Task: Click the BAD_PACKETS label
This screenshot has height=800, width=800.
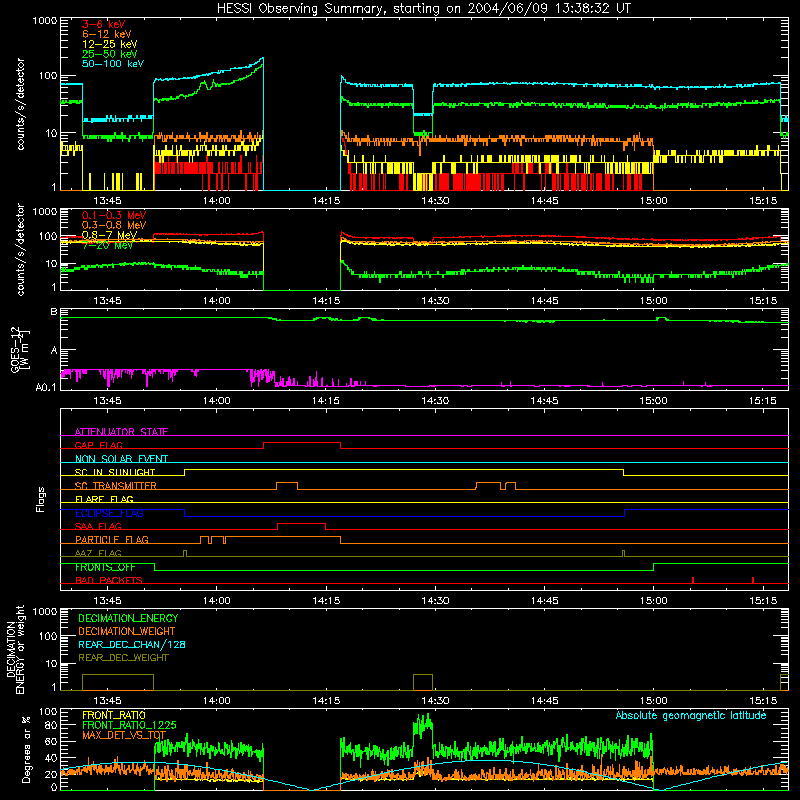Action: click(x=109, y=580)
